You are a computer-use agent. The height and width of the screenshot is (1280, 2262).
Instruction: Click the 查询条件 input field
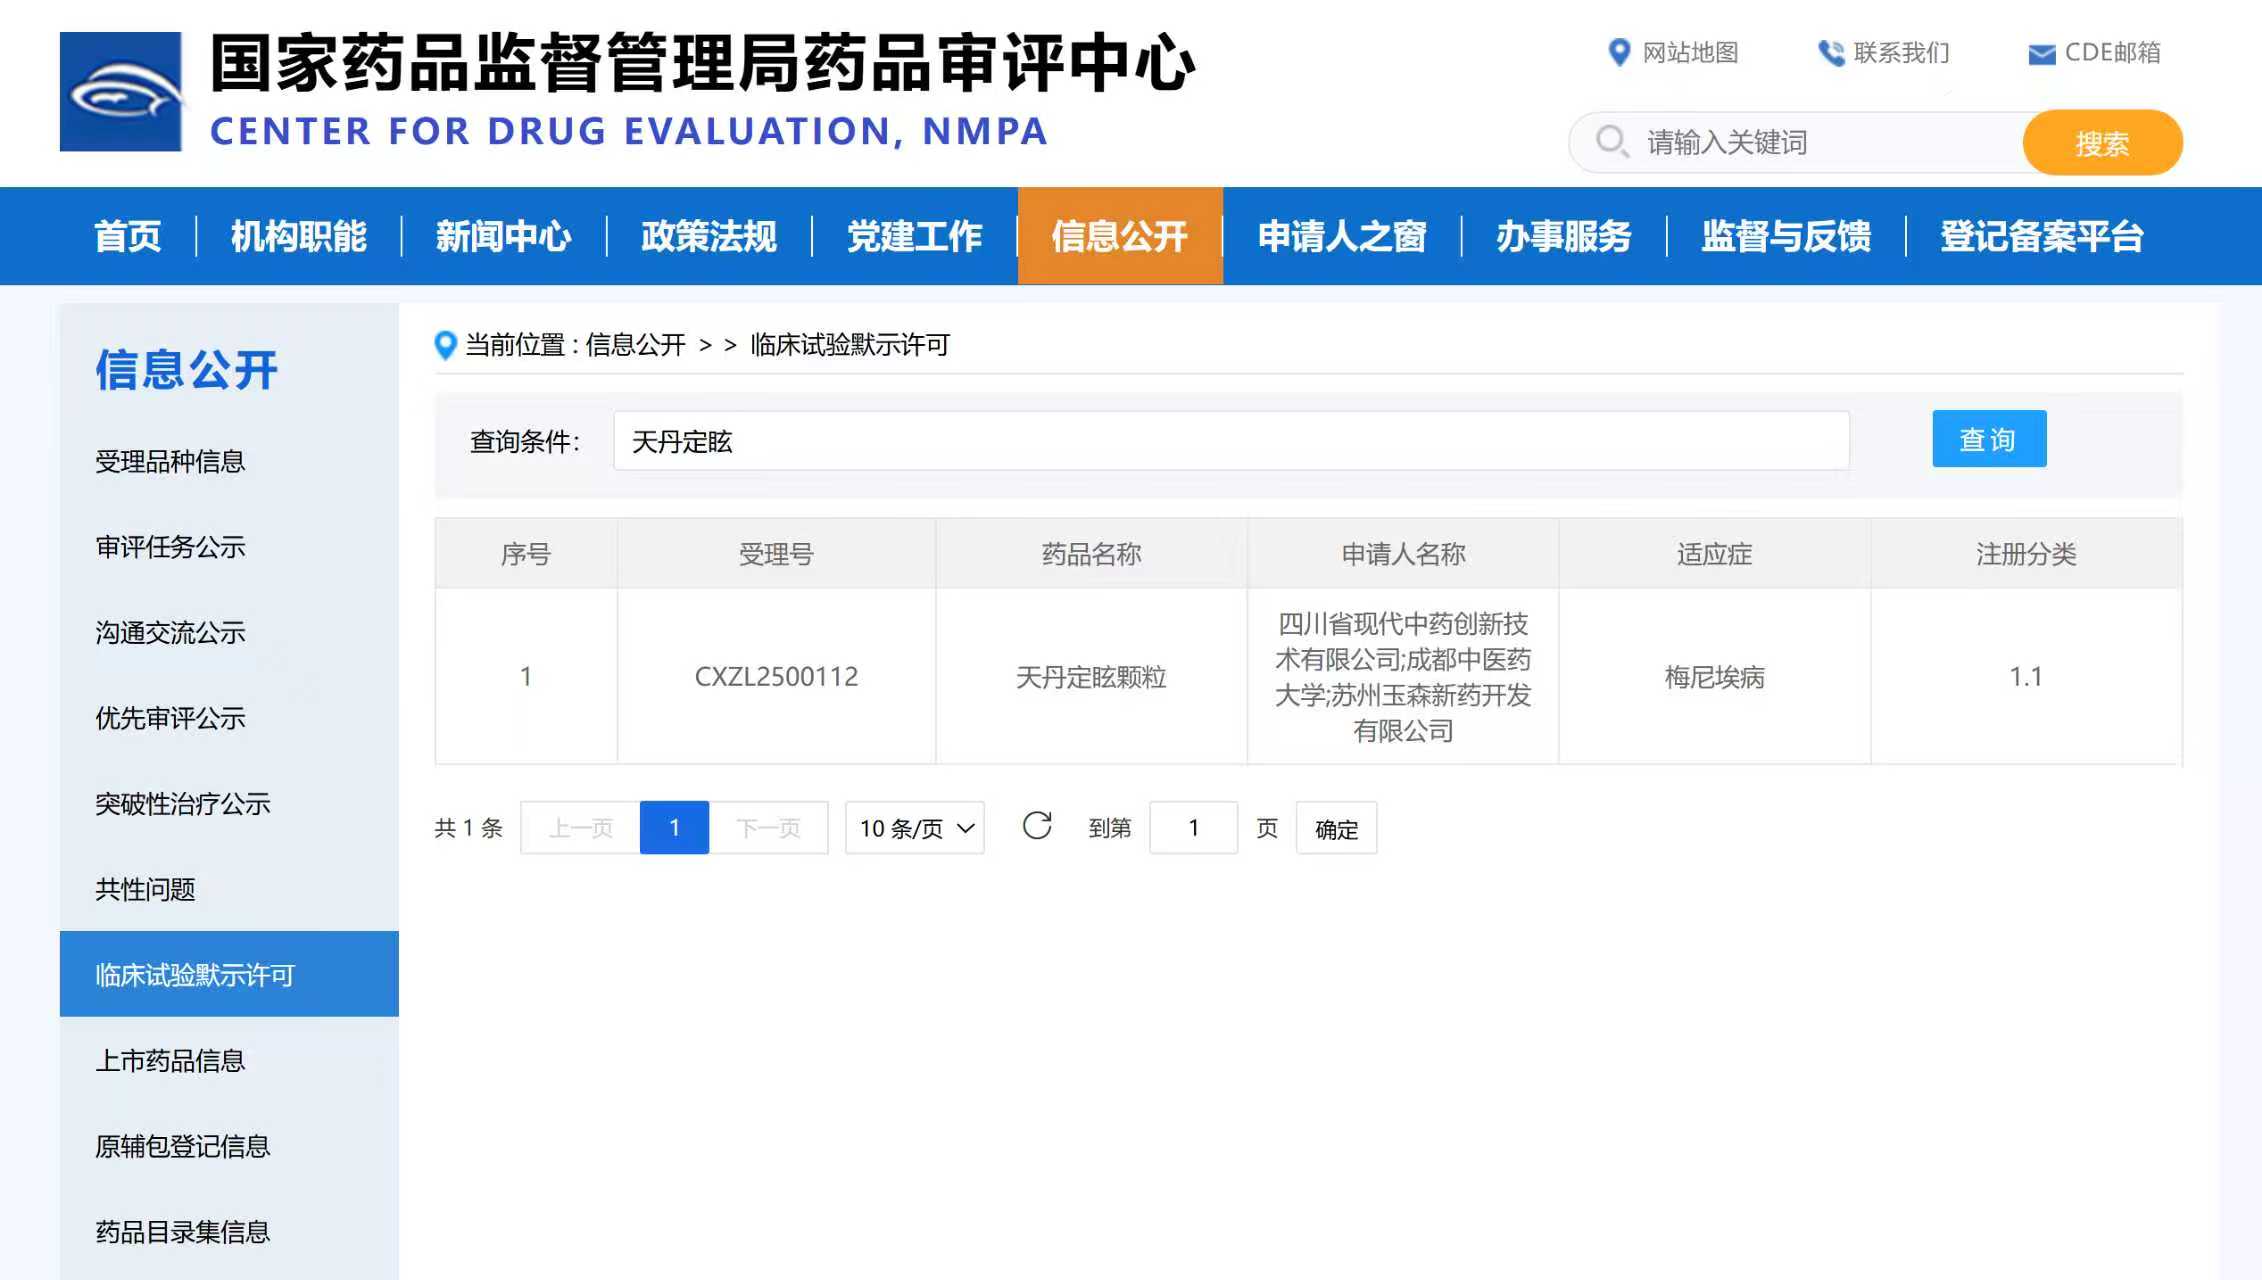tap(1230, 441)
